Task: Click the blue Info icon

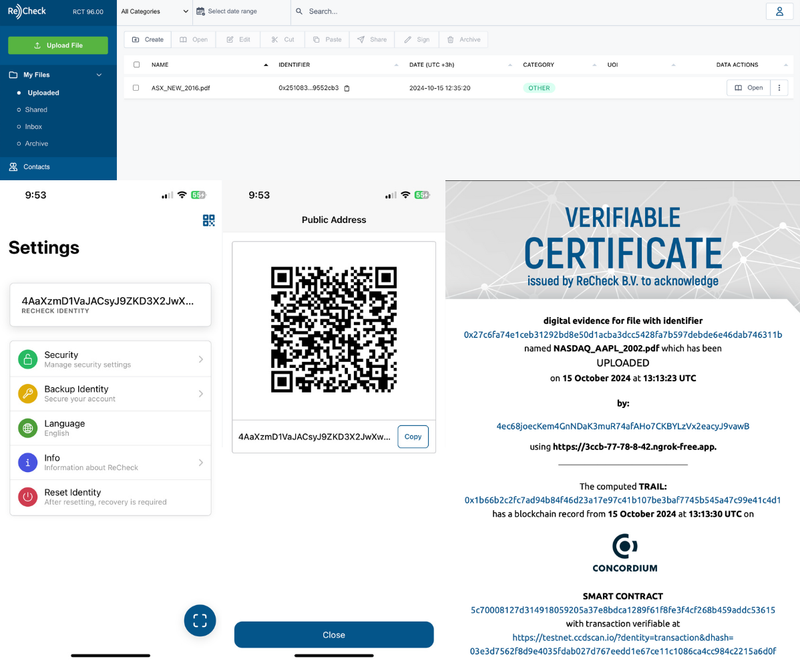Action: click(x=28, y=462)
